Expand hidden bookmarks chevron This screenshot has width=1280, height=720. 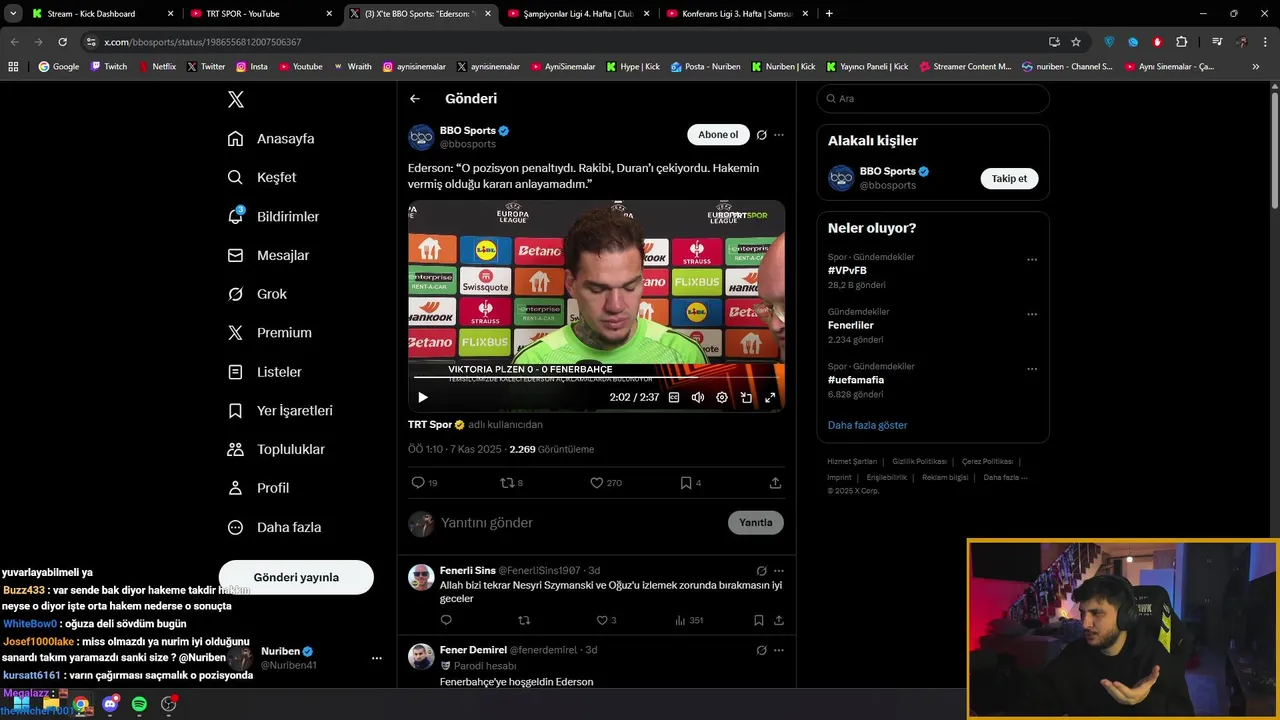[x=1256, y=67]
